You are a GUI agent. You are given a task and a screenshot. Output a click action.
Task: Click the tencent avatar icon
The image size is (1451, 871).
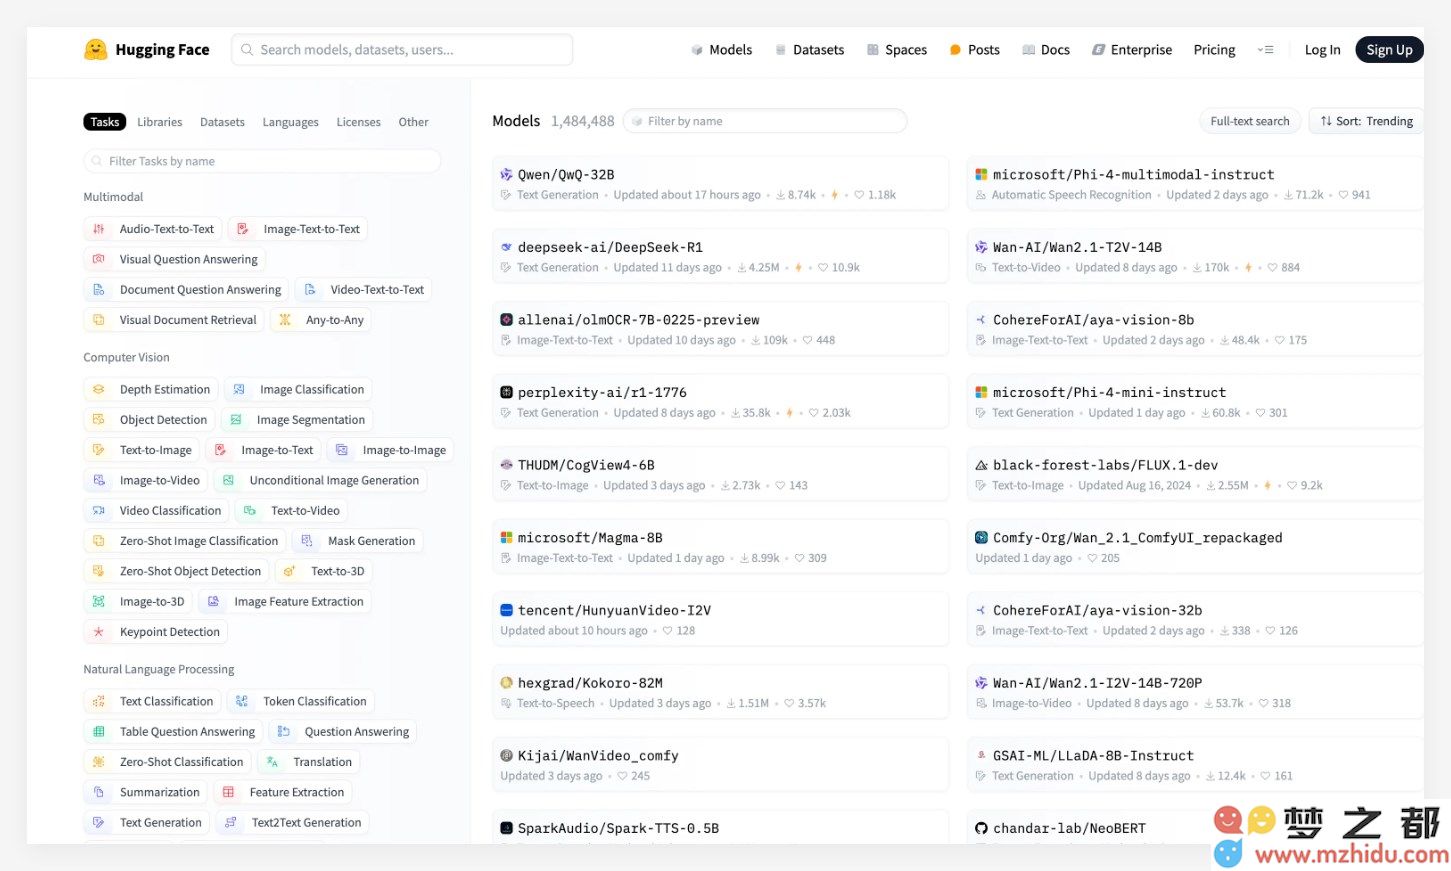click(506, 610)
